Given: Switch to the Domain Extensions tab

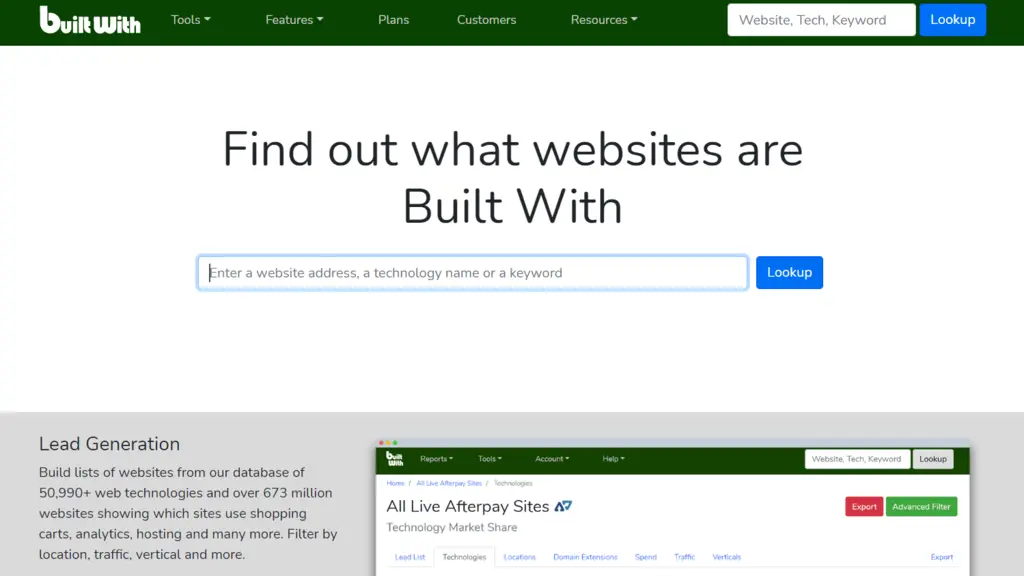Looking at the screenshot, I should click(585, 557).
